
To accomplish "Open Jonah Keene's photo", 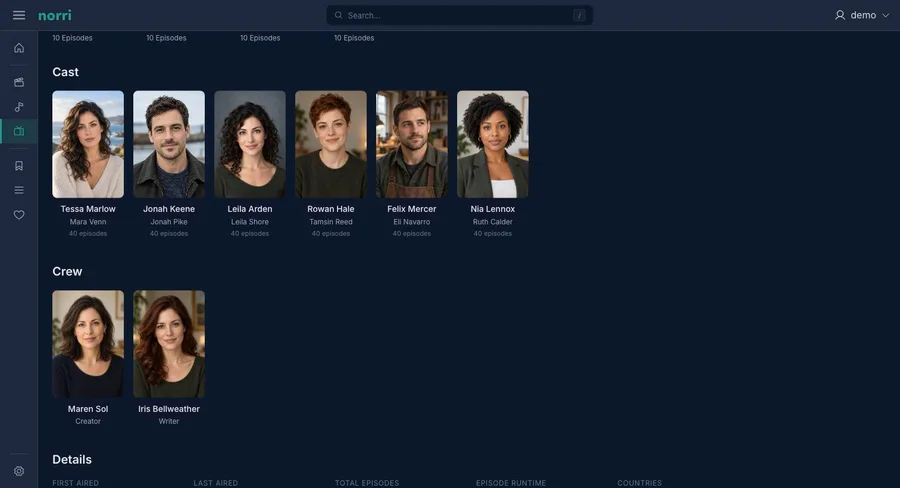I will pos(169,144).
